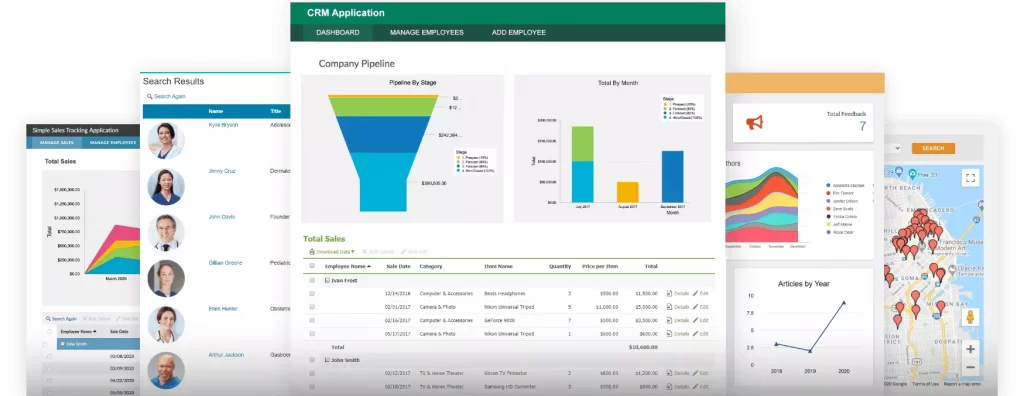1024x396 pixels.
Task: Open Arthur Jackson's profile link
Action: click(x=226, y=354)
